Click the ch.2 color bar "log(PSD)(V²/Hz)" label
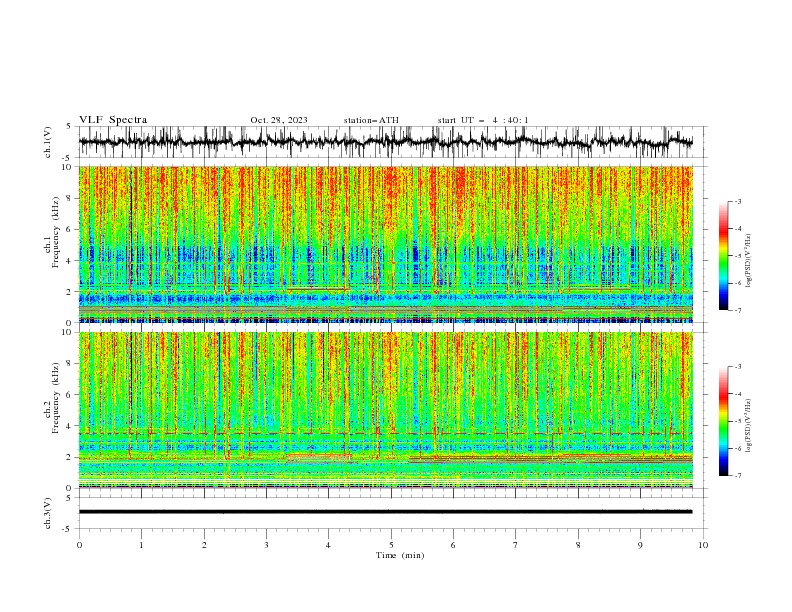 (748, 426)
